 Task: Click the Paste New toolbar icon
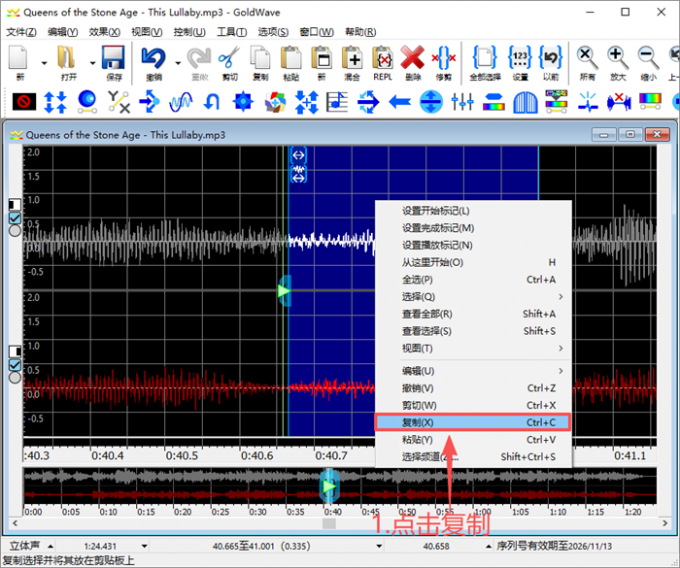click(x=322, y=58)
